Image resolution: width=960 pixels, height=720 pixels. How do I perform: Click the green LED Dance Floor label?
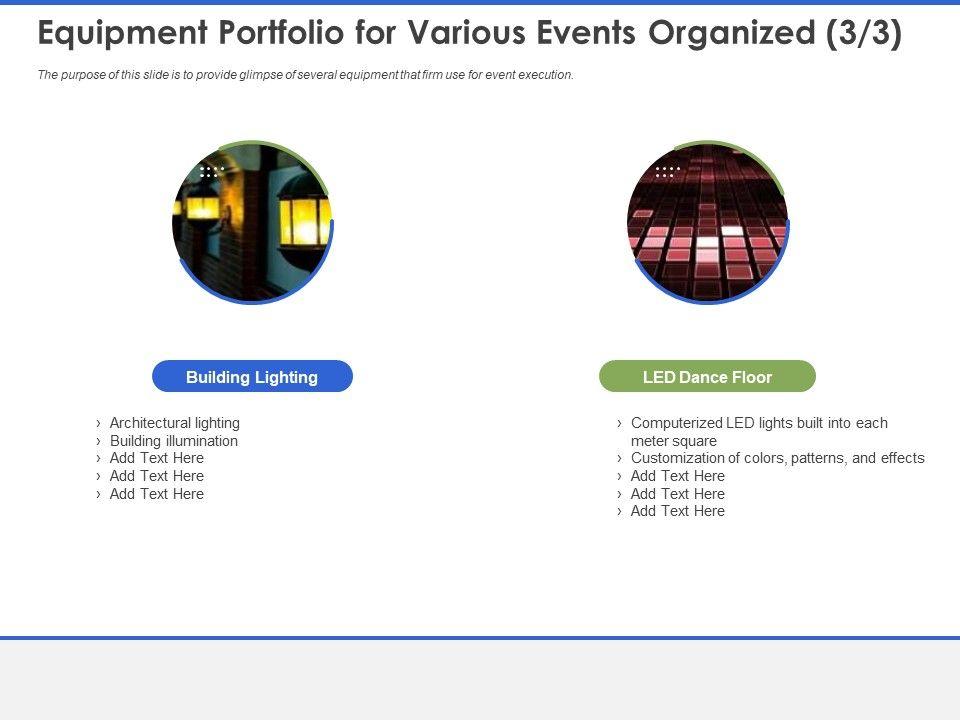point(707,377)
